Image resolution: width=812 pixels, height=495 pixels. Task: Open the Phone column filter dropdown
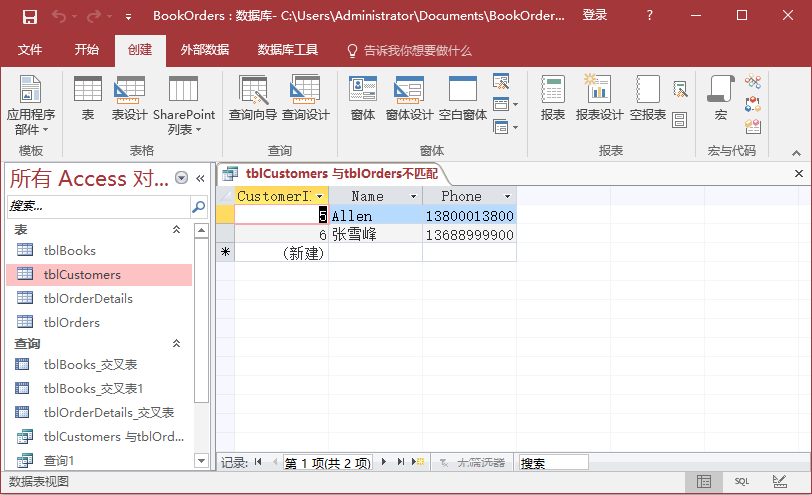coord(507,197)
